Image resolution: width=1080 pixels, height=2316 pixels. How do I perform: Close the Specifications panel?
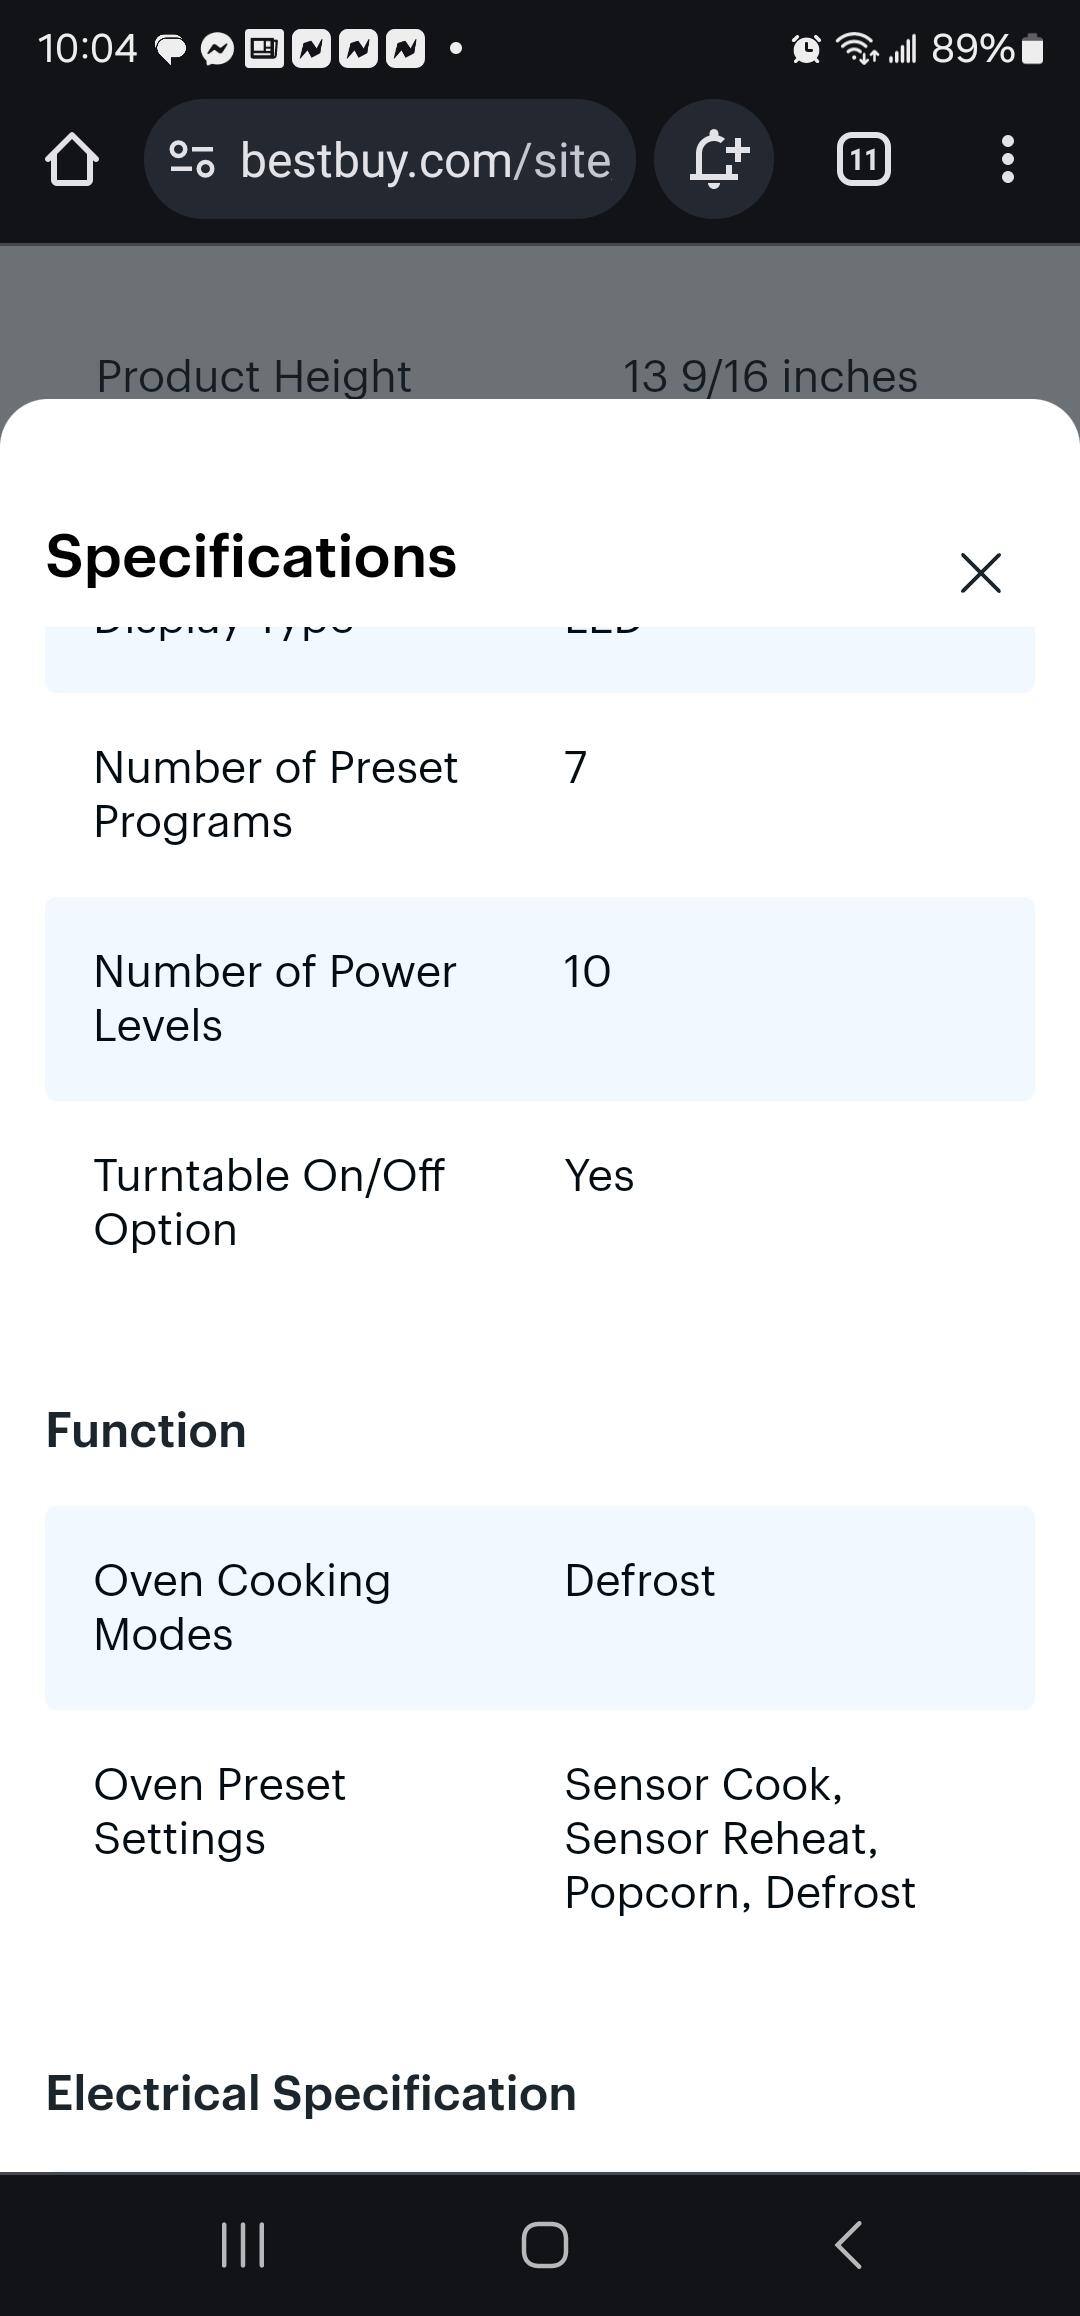tap(980, 573)
